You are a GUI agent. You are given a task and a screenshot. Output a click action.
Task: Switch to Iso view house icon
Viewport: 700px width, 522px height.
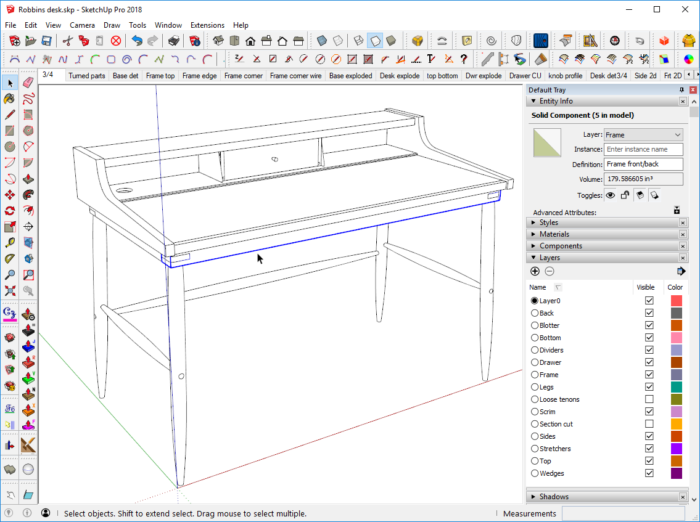[218, 41]
